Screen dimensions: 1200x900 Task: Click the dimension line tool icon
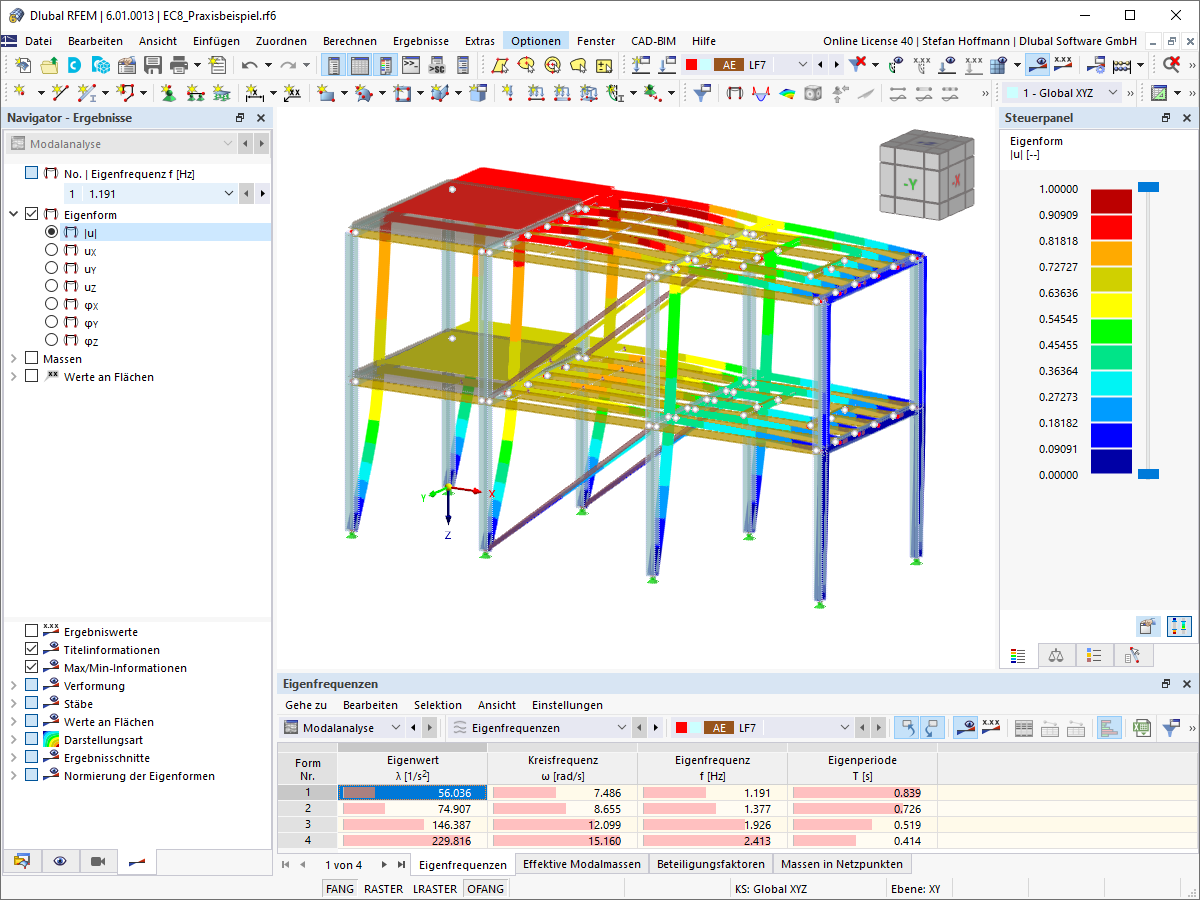[254, 93]
